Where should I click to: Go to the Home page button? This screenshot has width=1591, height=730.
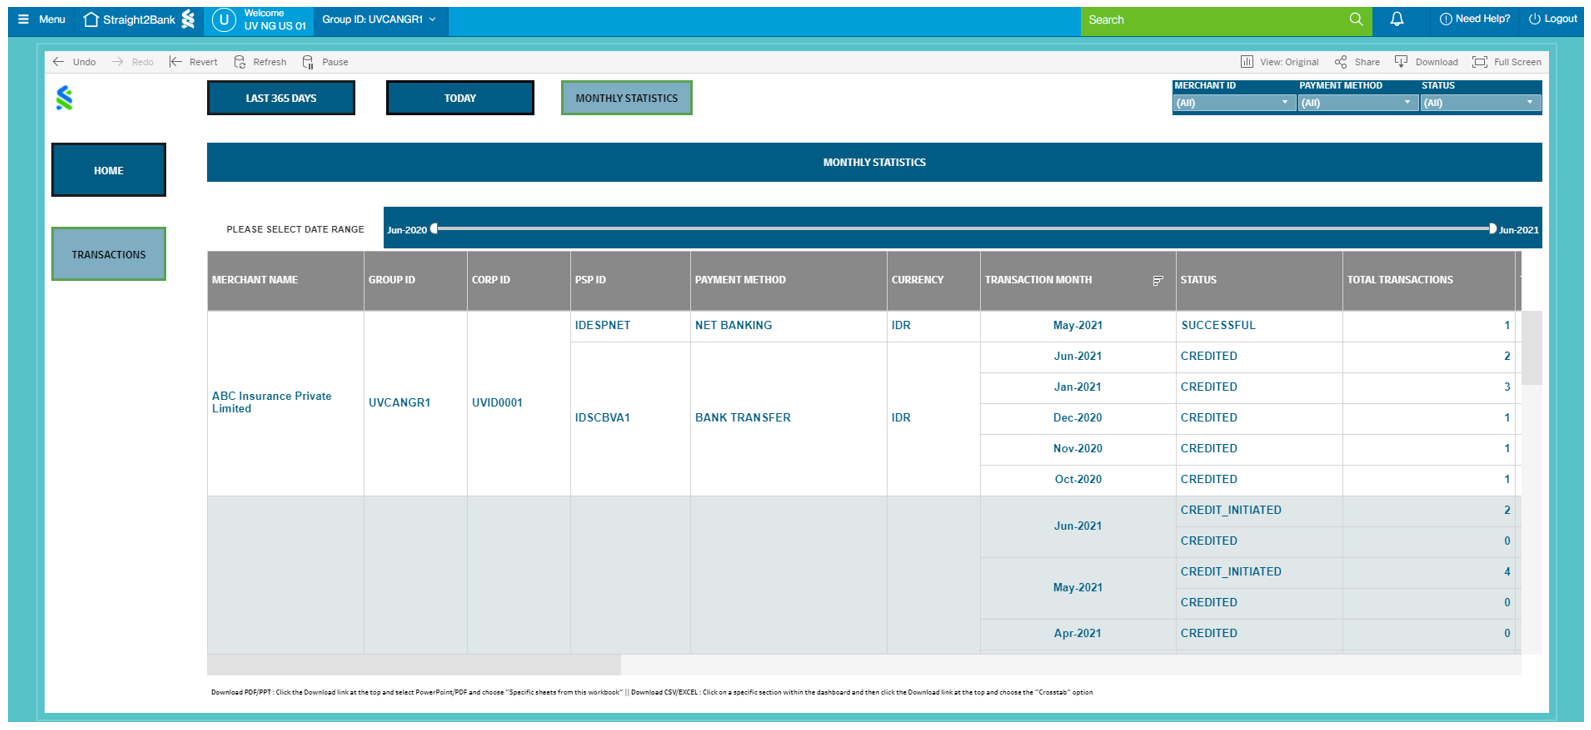[109, 170]
